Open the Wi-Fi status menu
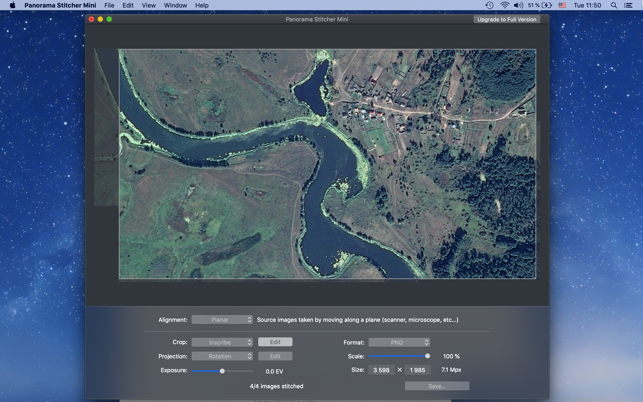Screen dimensions: 643x402 pos(504,5)
